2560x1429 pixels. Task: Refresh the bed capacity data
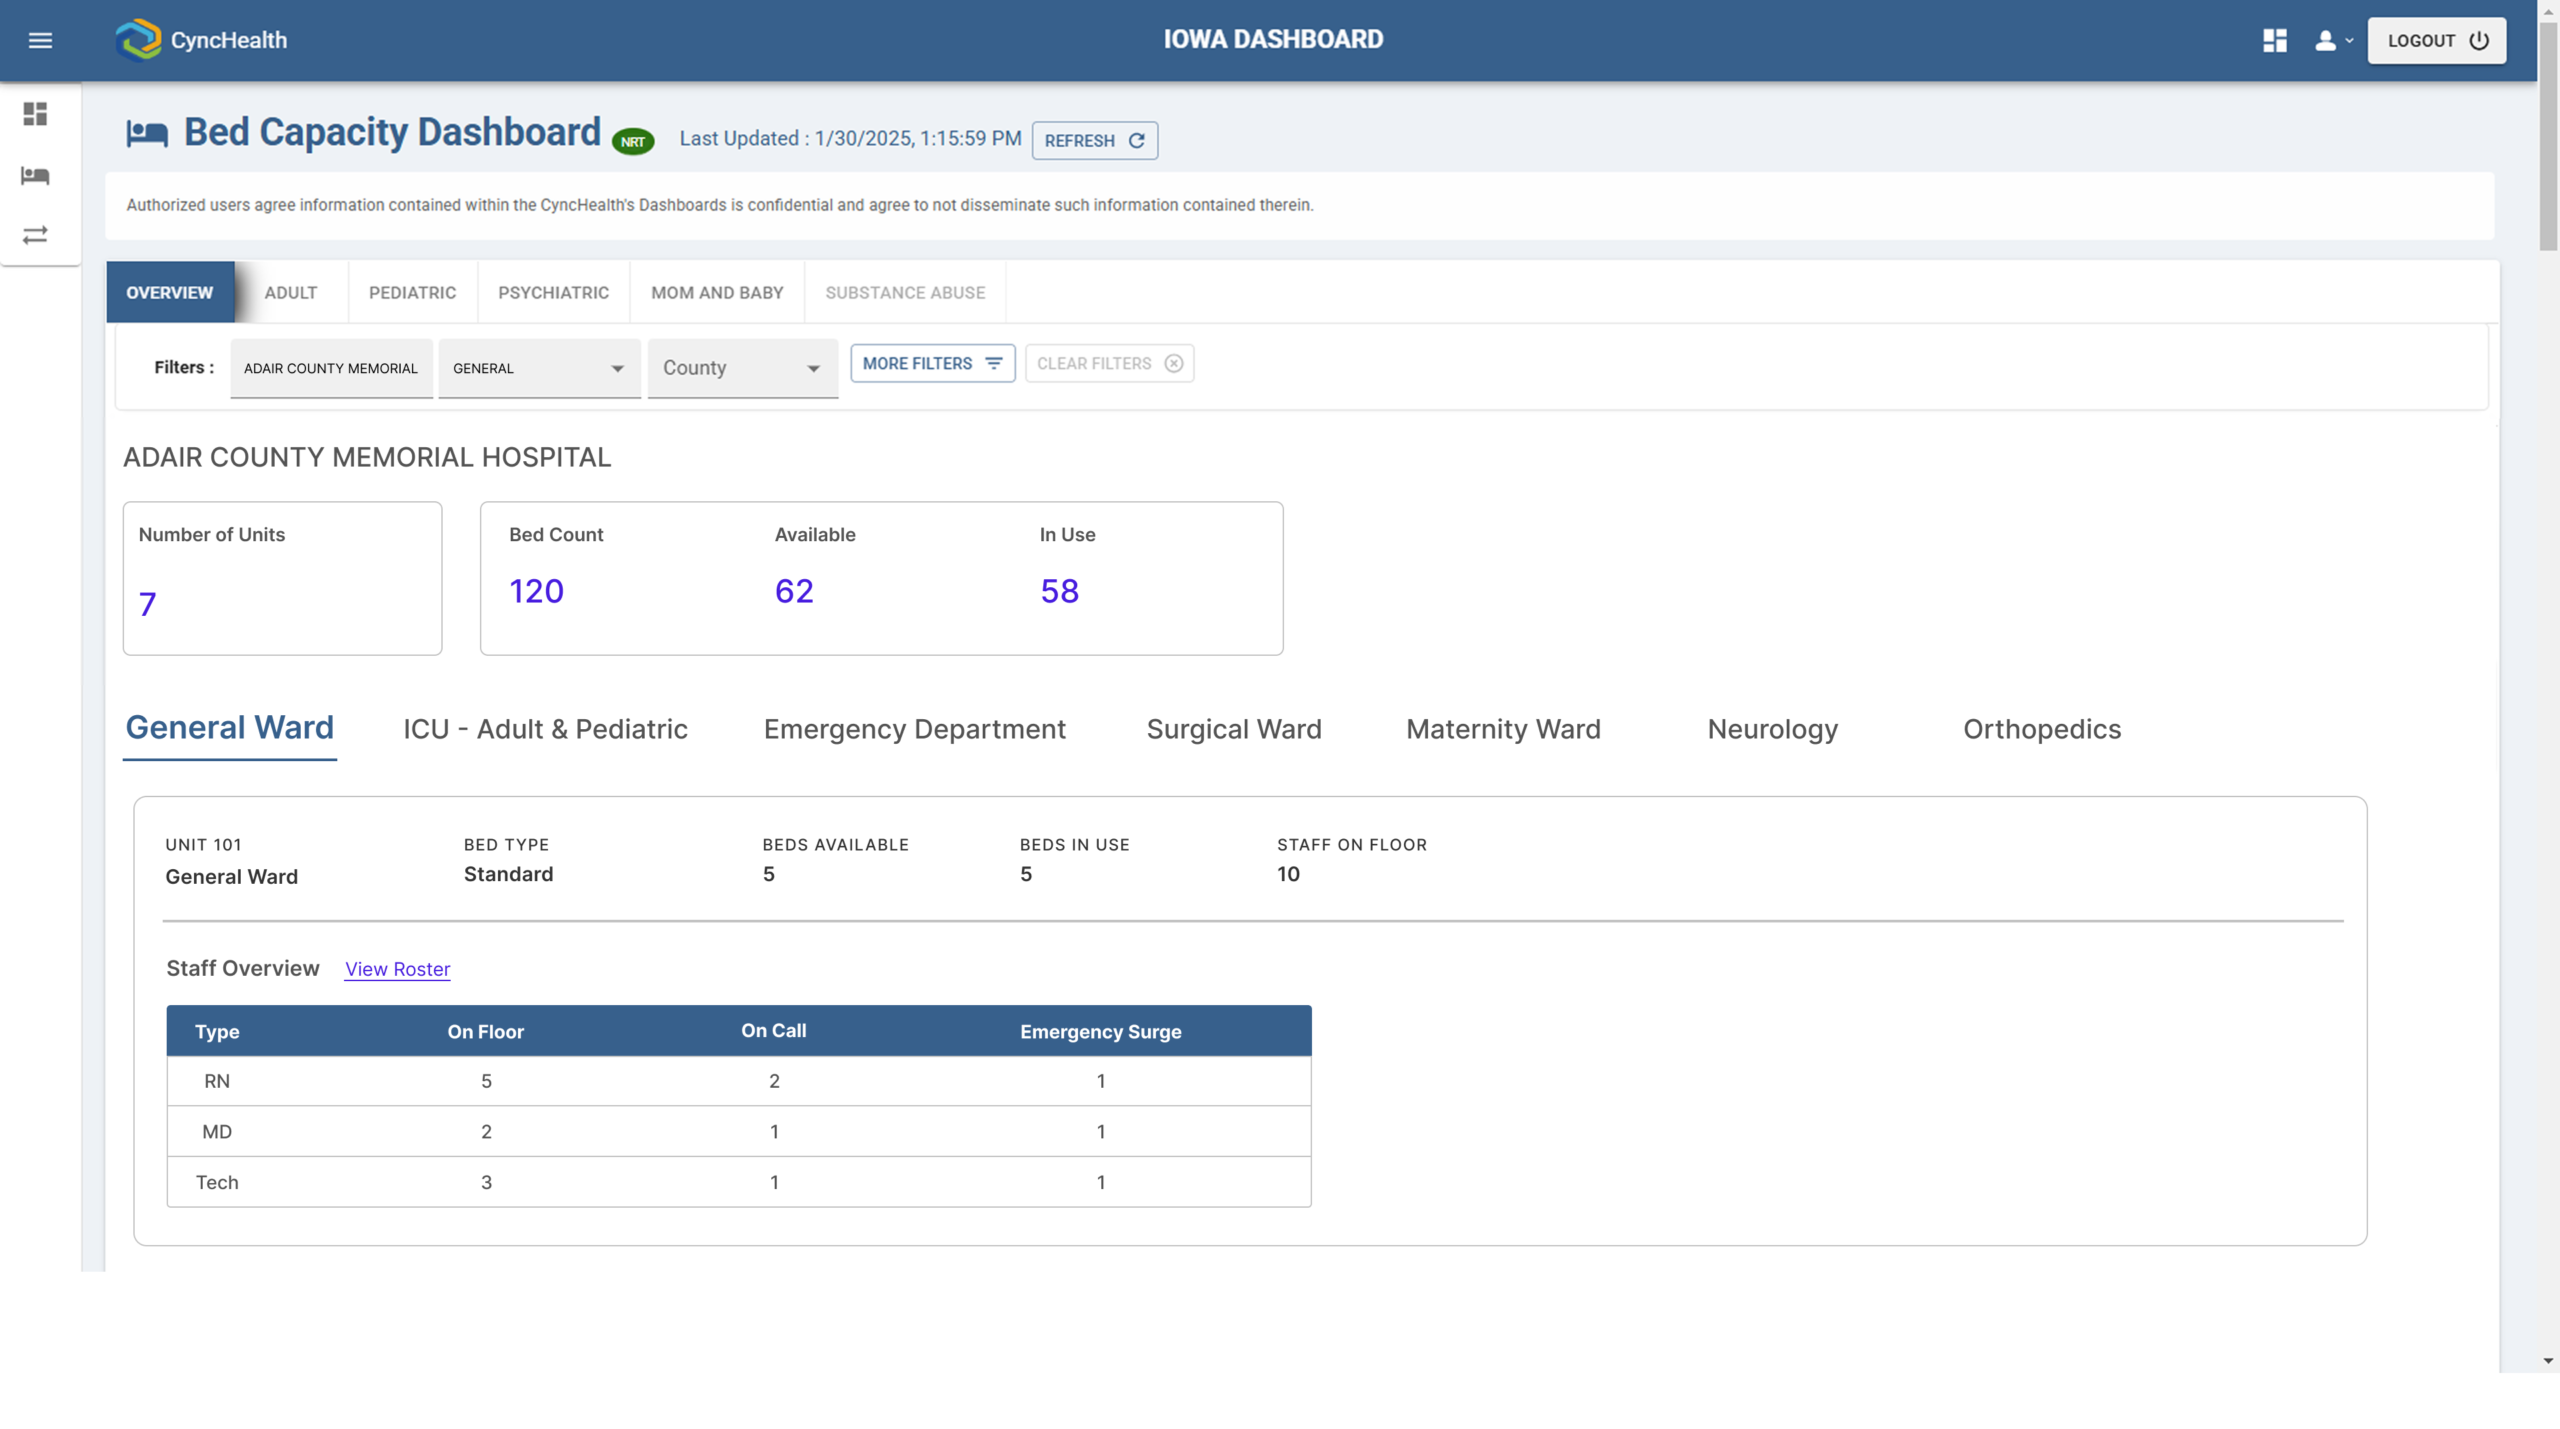1094,141
